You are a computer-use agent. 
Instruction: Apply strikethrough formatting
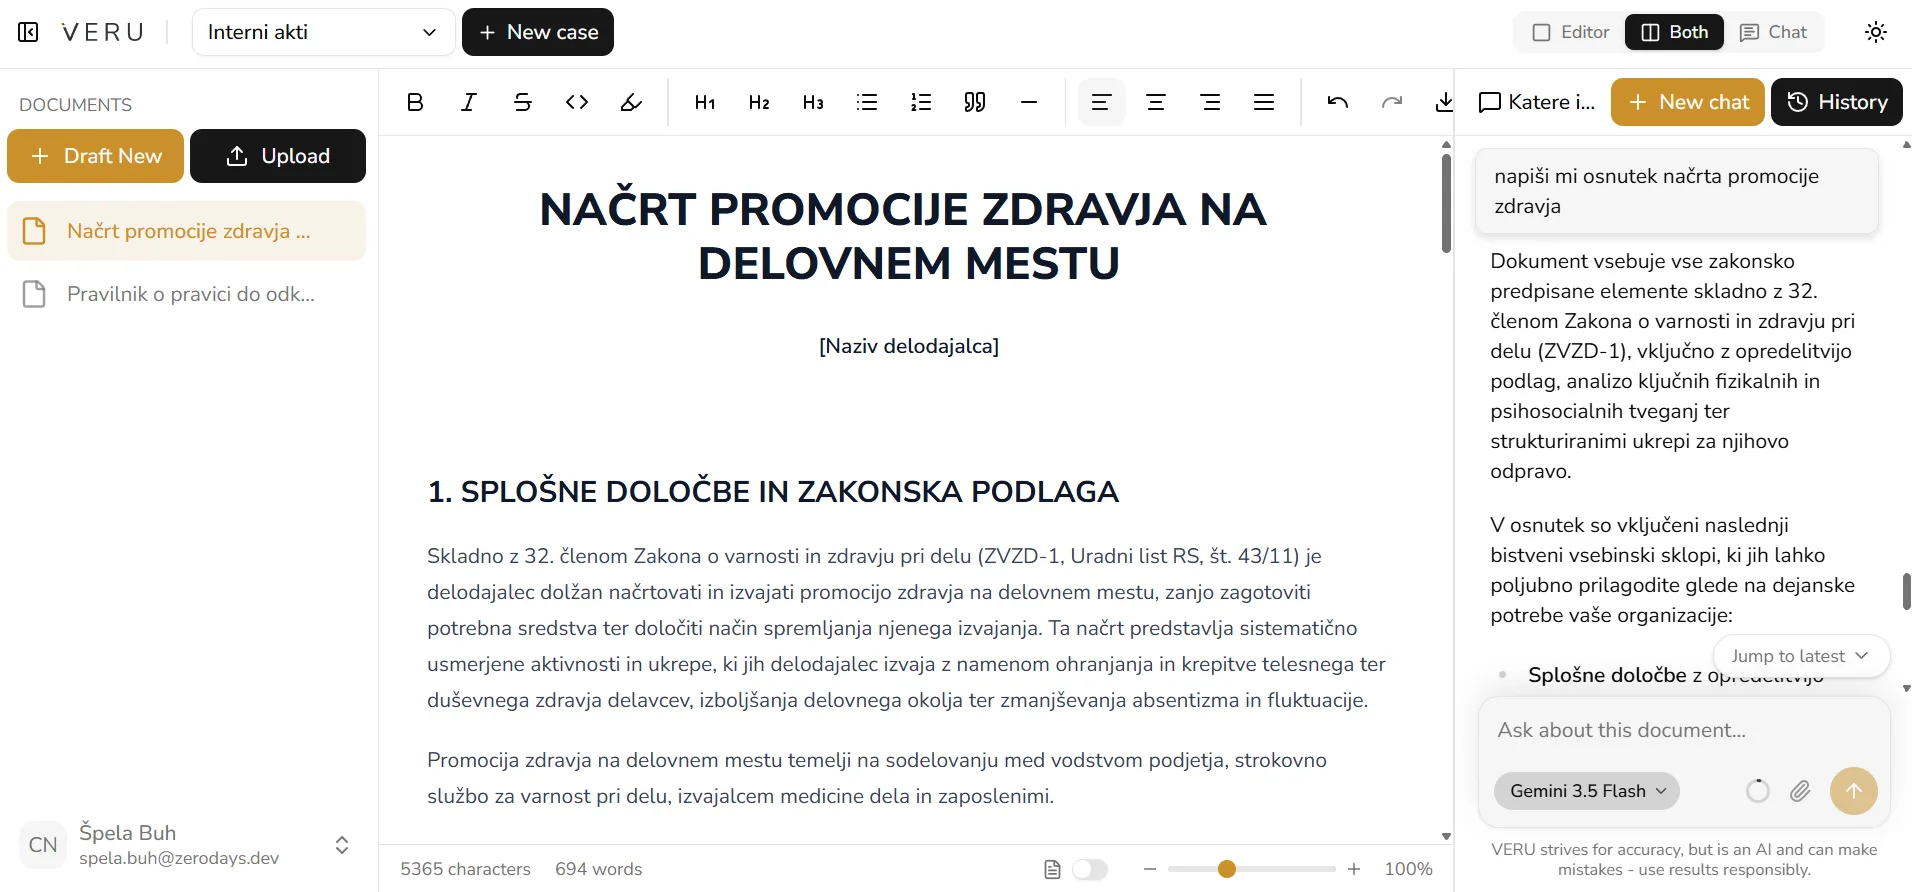(x=523, y=102)
